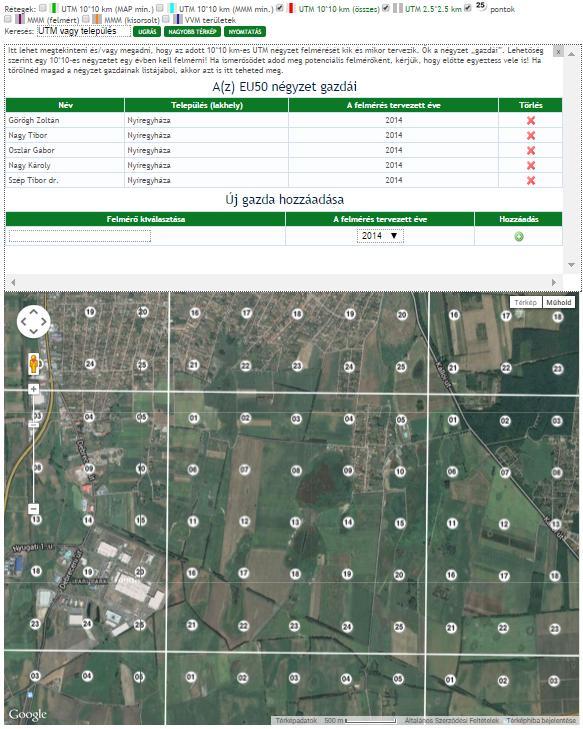Close the EU50 owners info panel
583x729 pixels.
coord(558,52)
